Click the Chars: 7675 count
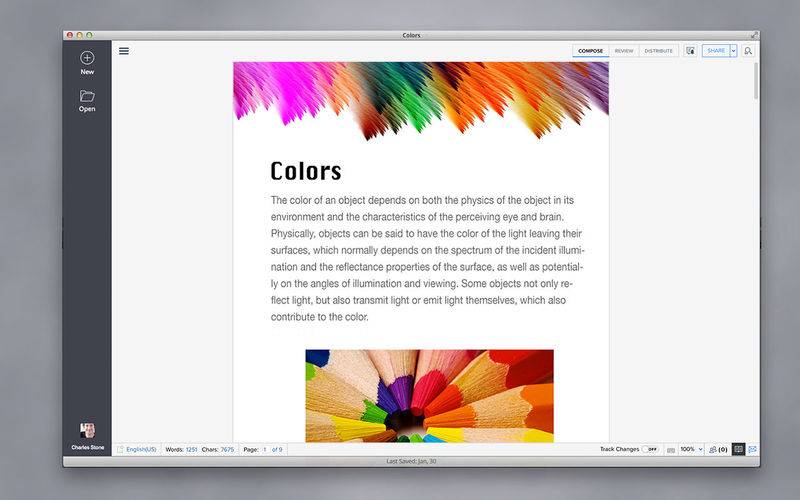The image size is (800, 500). coord(218,449)
